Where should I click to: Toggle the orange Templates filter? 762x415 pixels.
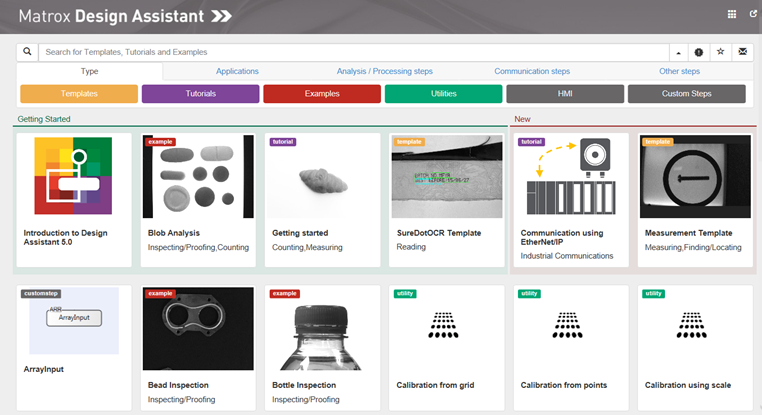(x=79, y=94)
